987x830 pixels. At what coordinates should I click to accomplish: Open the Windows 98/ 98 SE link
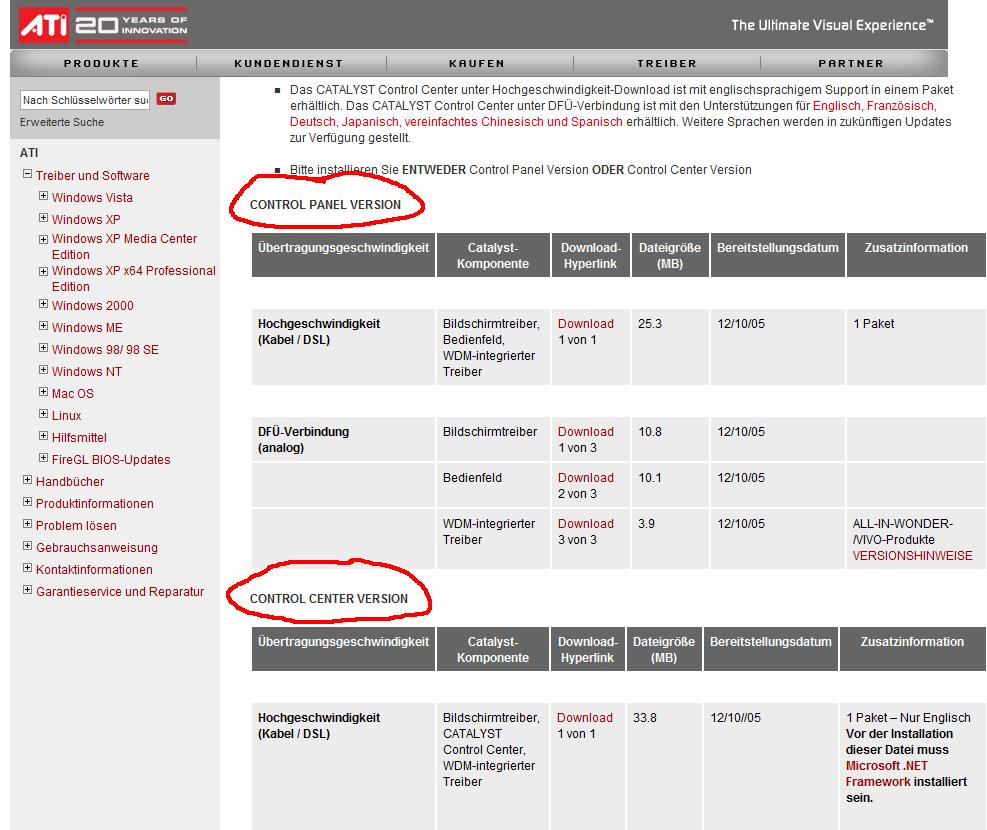[x=105, y=350]
